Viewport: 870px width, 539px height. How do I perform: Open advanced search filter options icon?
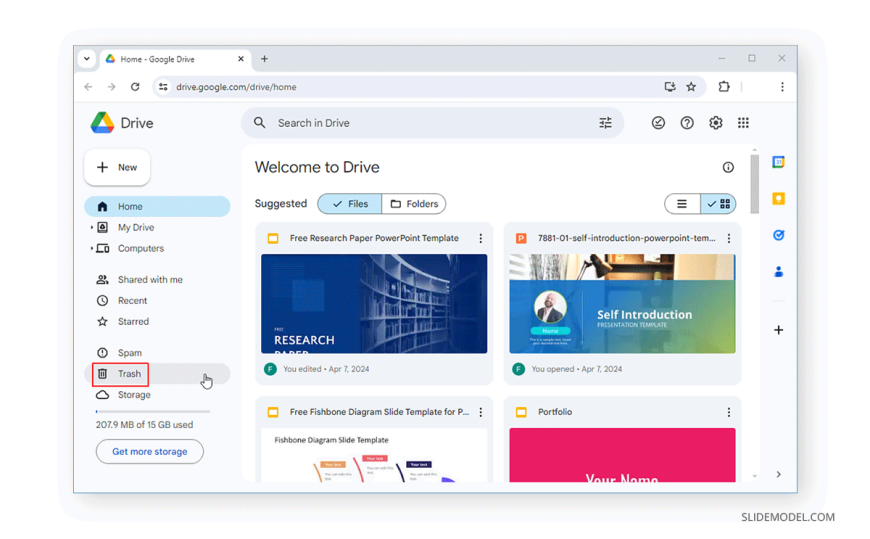coord(605,123)
